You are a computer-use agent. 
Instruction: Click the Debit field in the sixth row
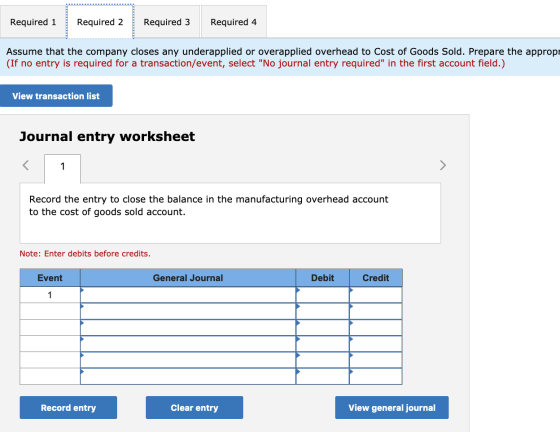[322, 376]
